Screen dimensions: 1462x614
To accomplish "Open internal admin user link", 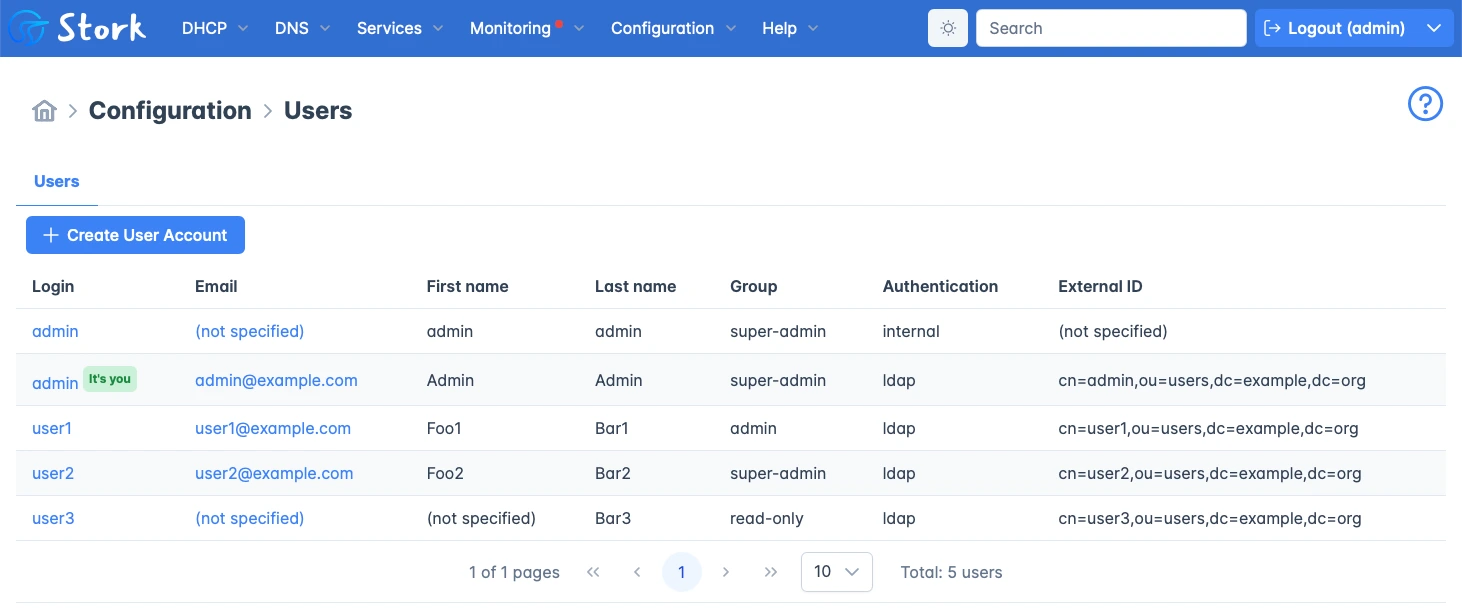I will [x=55, y=331].
